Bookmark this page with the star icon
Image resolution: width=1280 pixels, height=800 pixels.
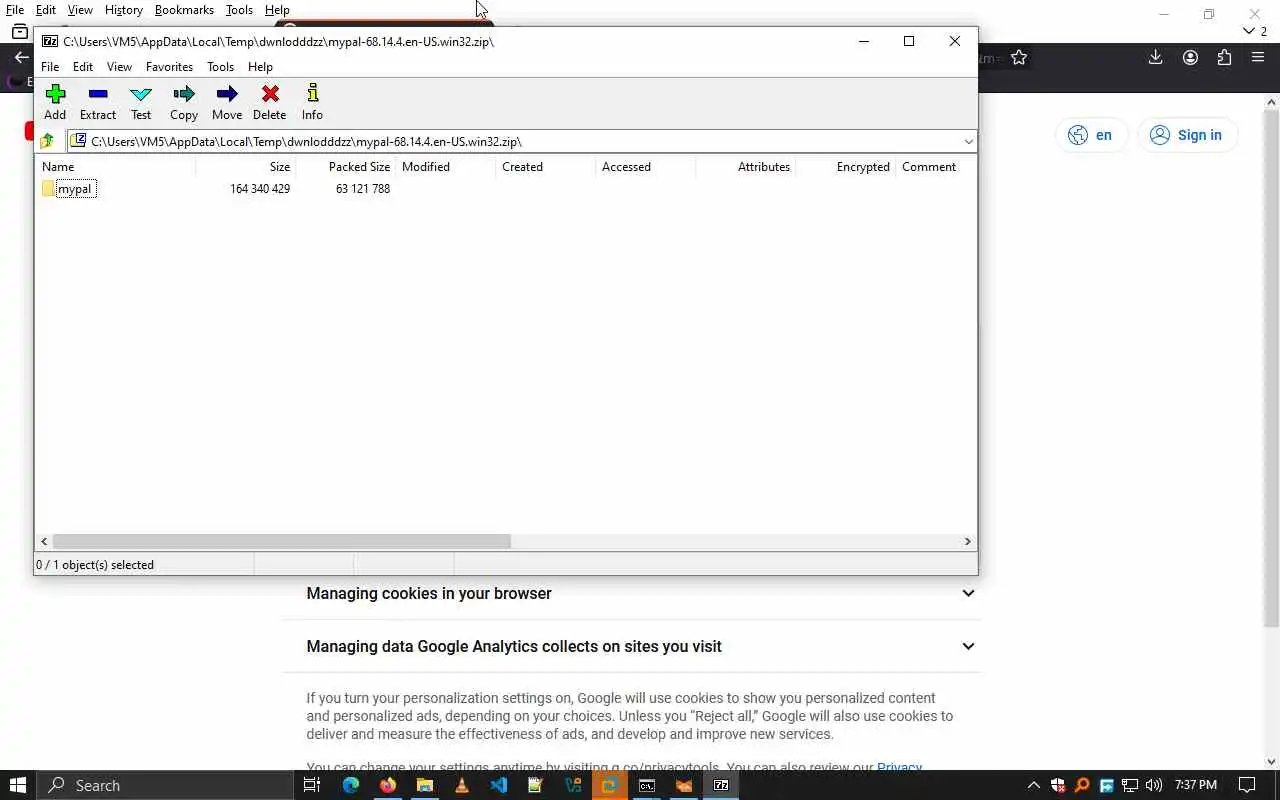pos(1019,58)
